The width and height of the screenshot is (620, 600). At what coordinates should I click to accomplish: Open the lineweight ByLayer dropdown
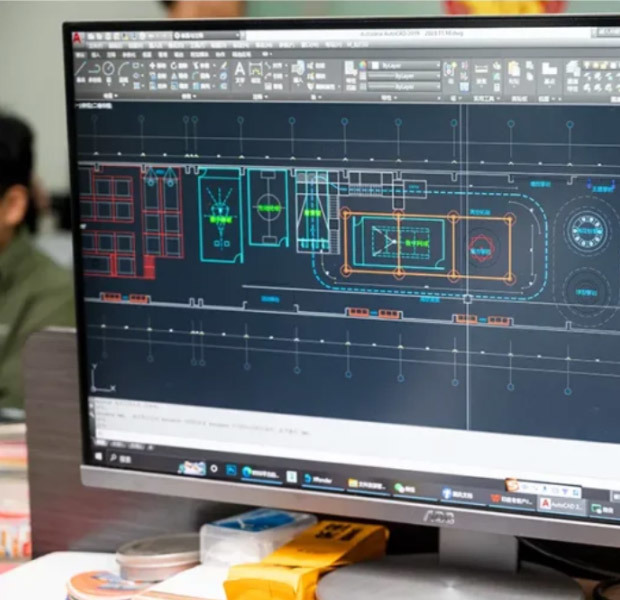coord(405,76)
